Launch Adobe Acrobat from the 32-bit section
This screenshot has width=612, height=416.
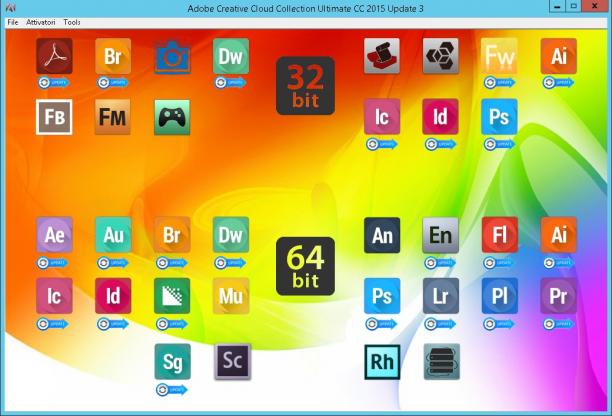(x=54, y=56)
